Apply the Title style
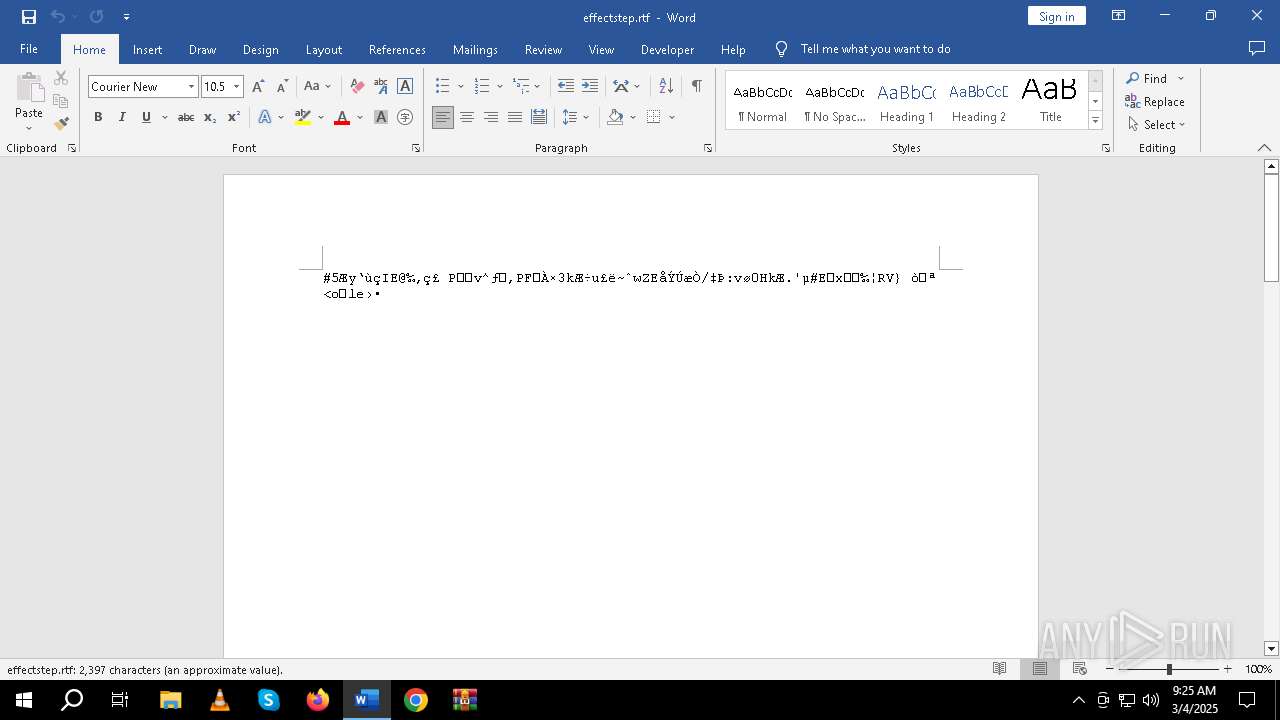1280x720 pixels. tap(1050, 101)
